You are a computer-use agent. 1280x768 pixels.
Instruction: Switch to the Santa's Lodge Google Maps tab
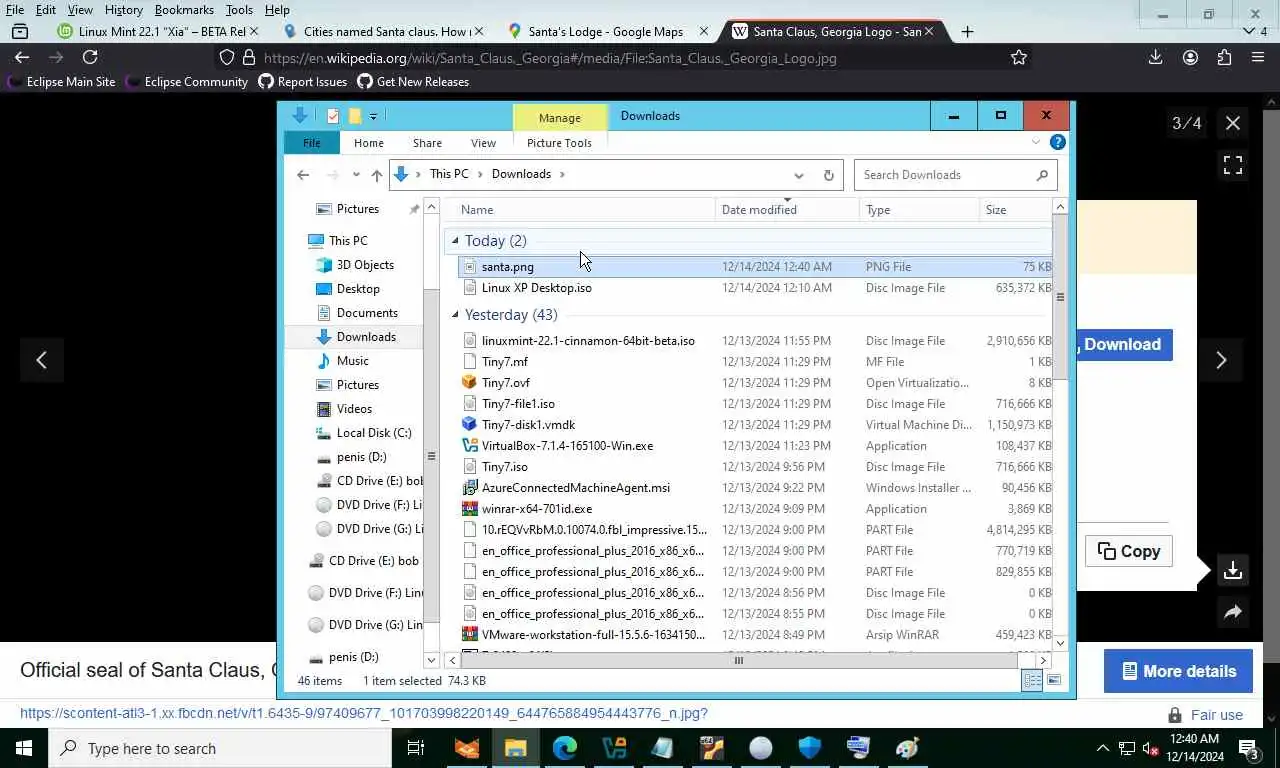(606, 32)
